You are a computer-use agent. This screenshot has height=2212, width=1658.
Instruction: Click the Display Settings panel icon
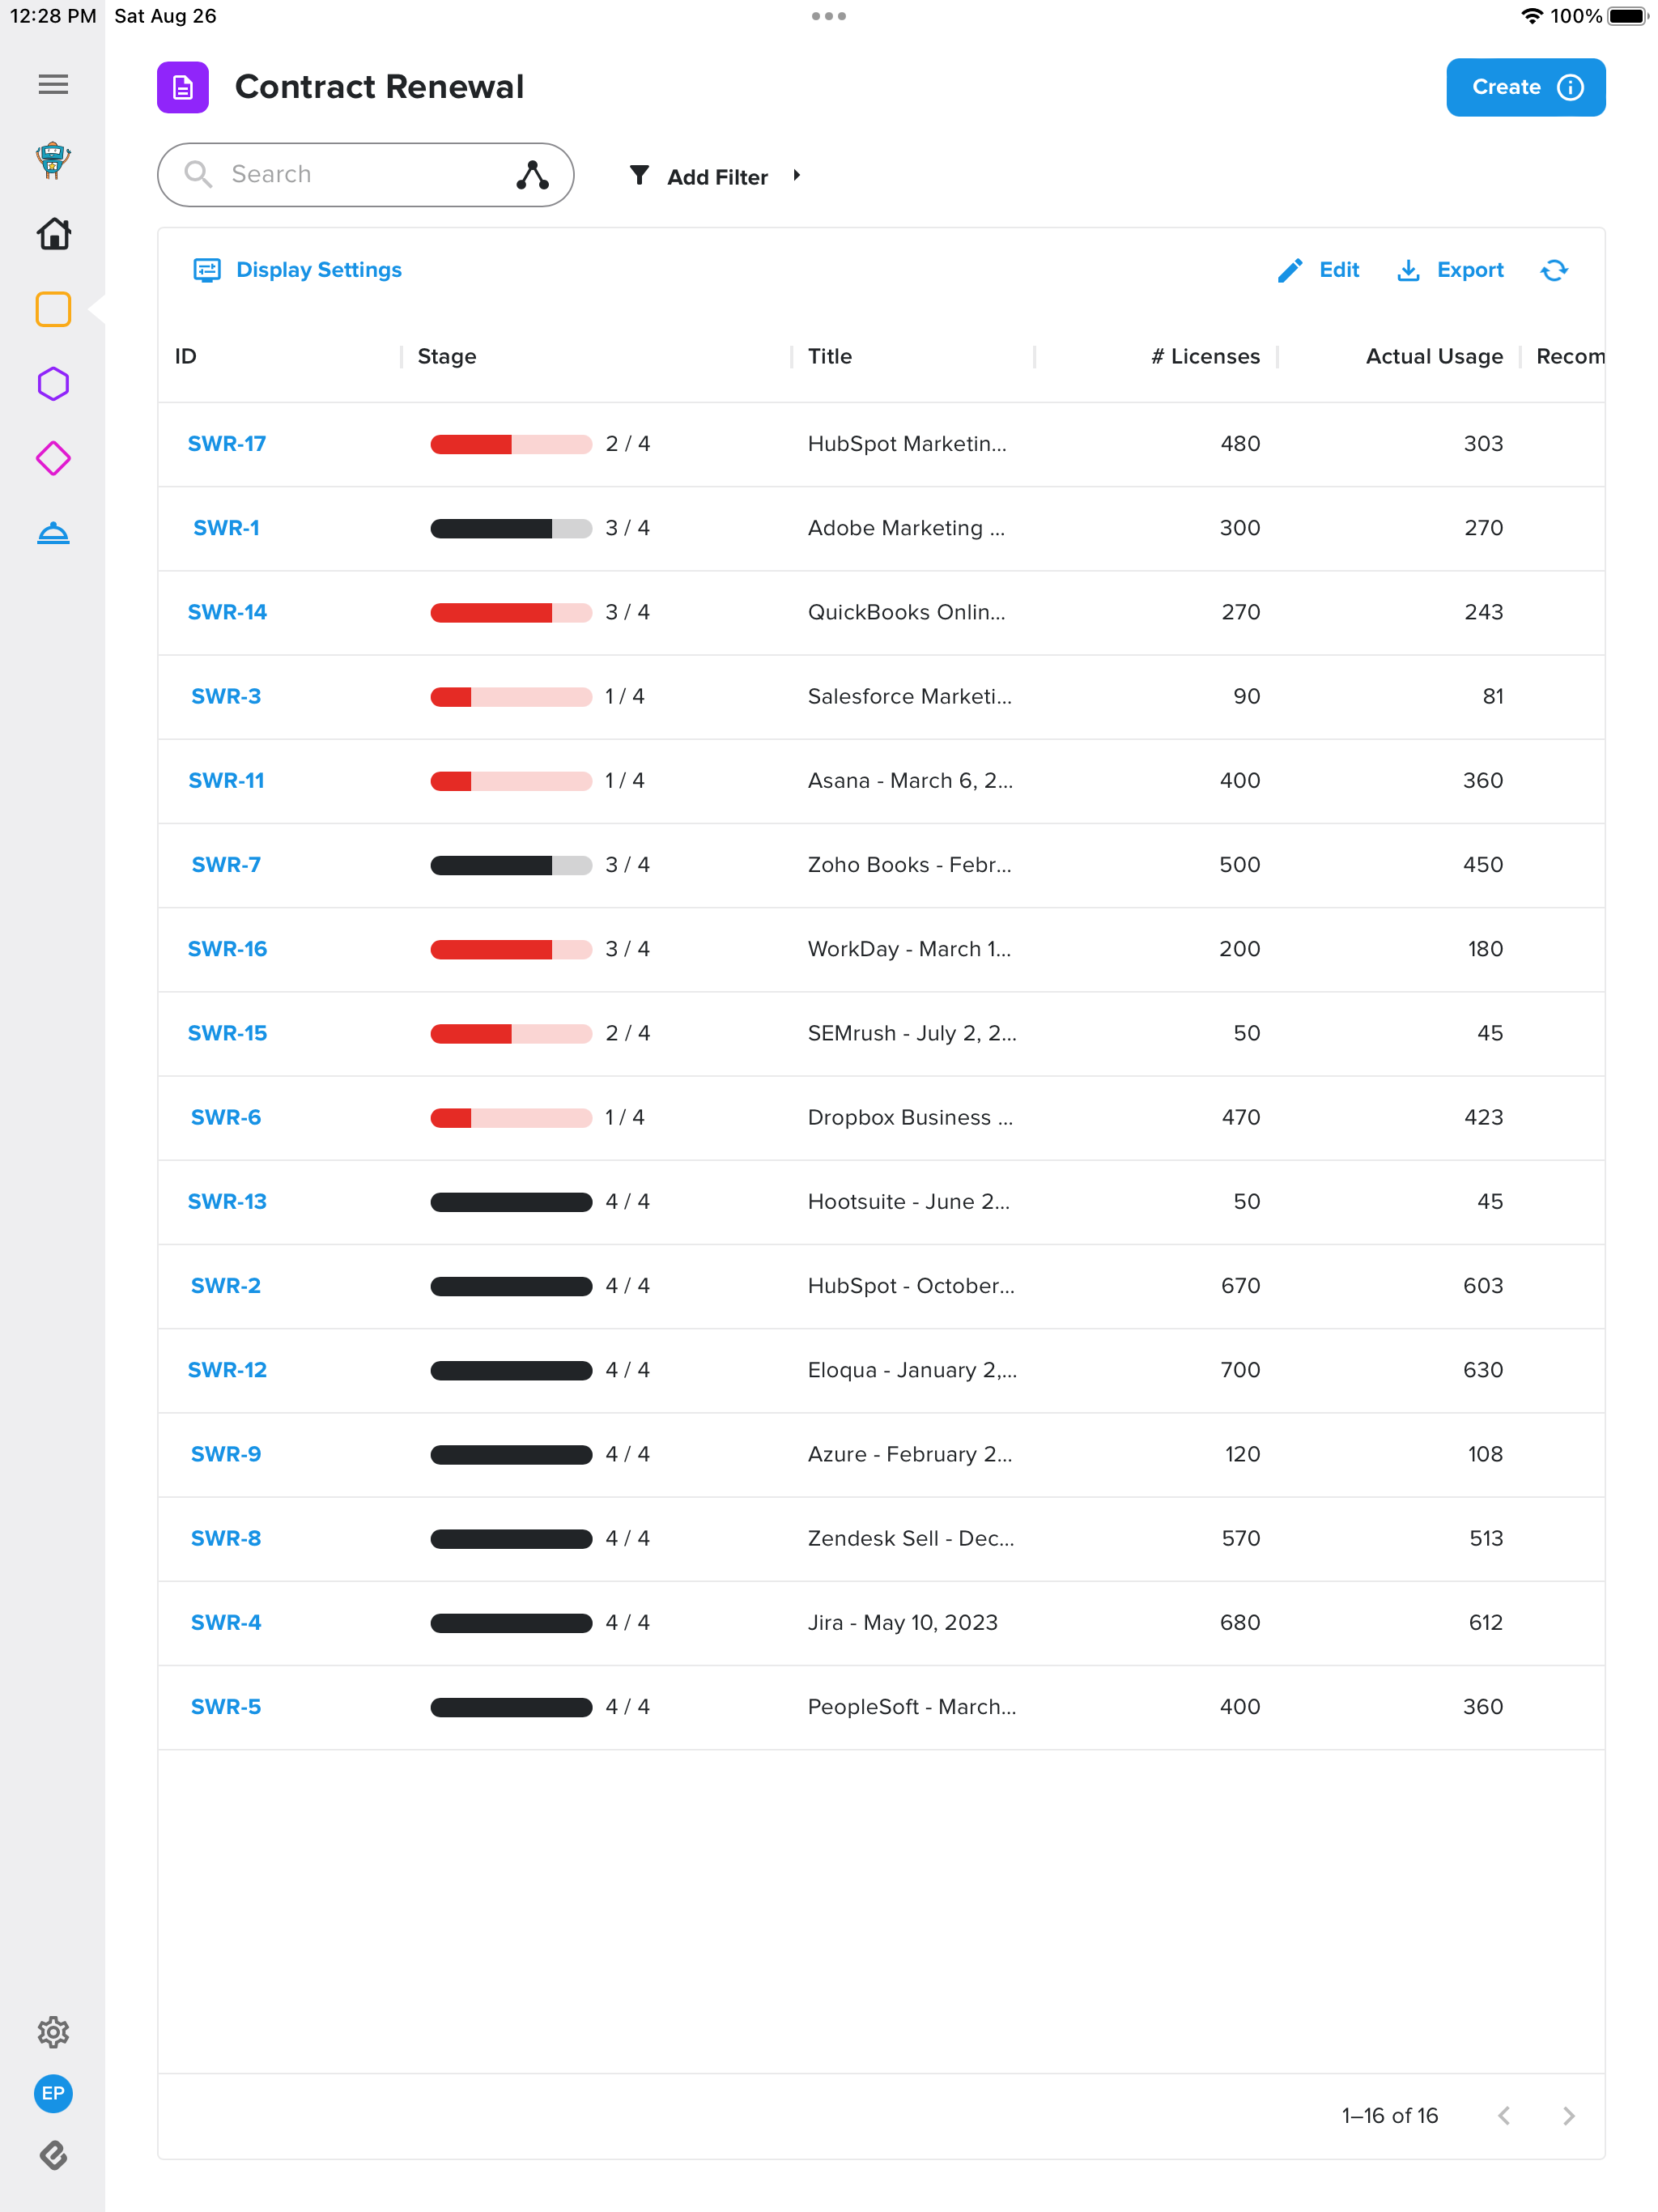[x=207, y=270]
